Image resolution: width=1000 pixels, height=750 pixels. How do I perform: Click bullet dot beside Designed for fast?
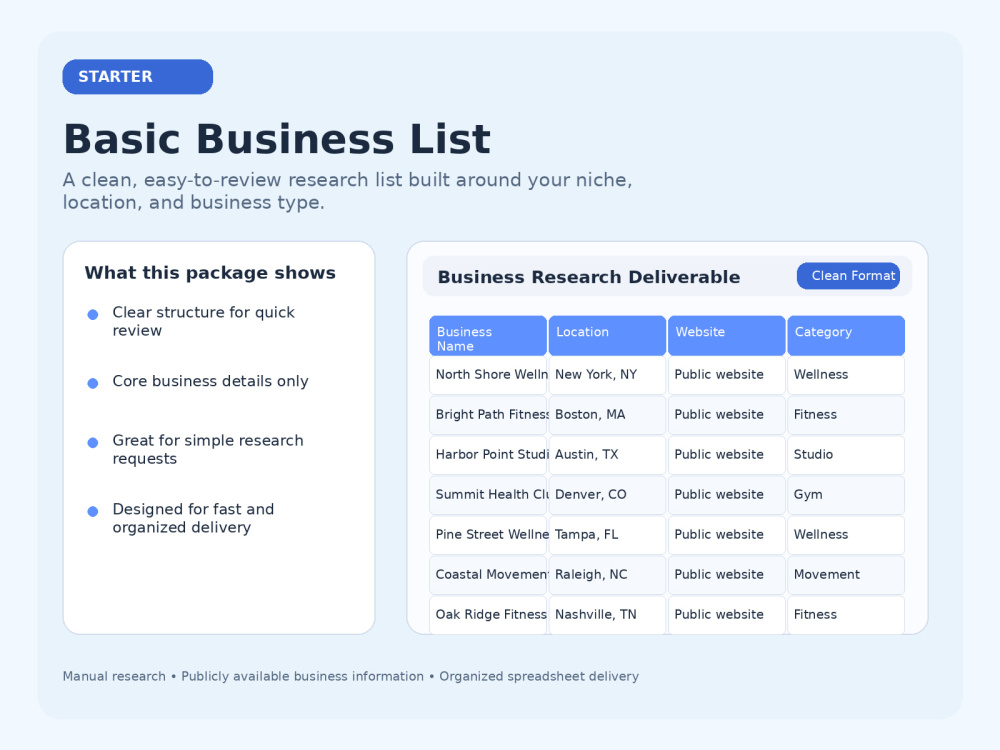92,511
